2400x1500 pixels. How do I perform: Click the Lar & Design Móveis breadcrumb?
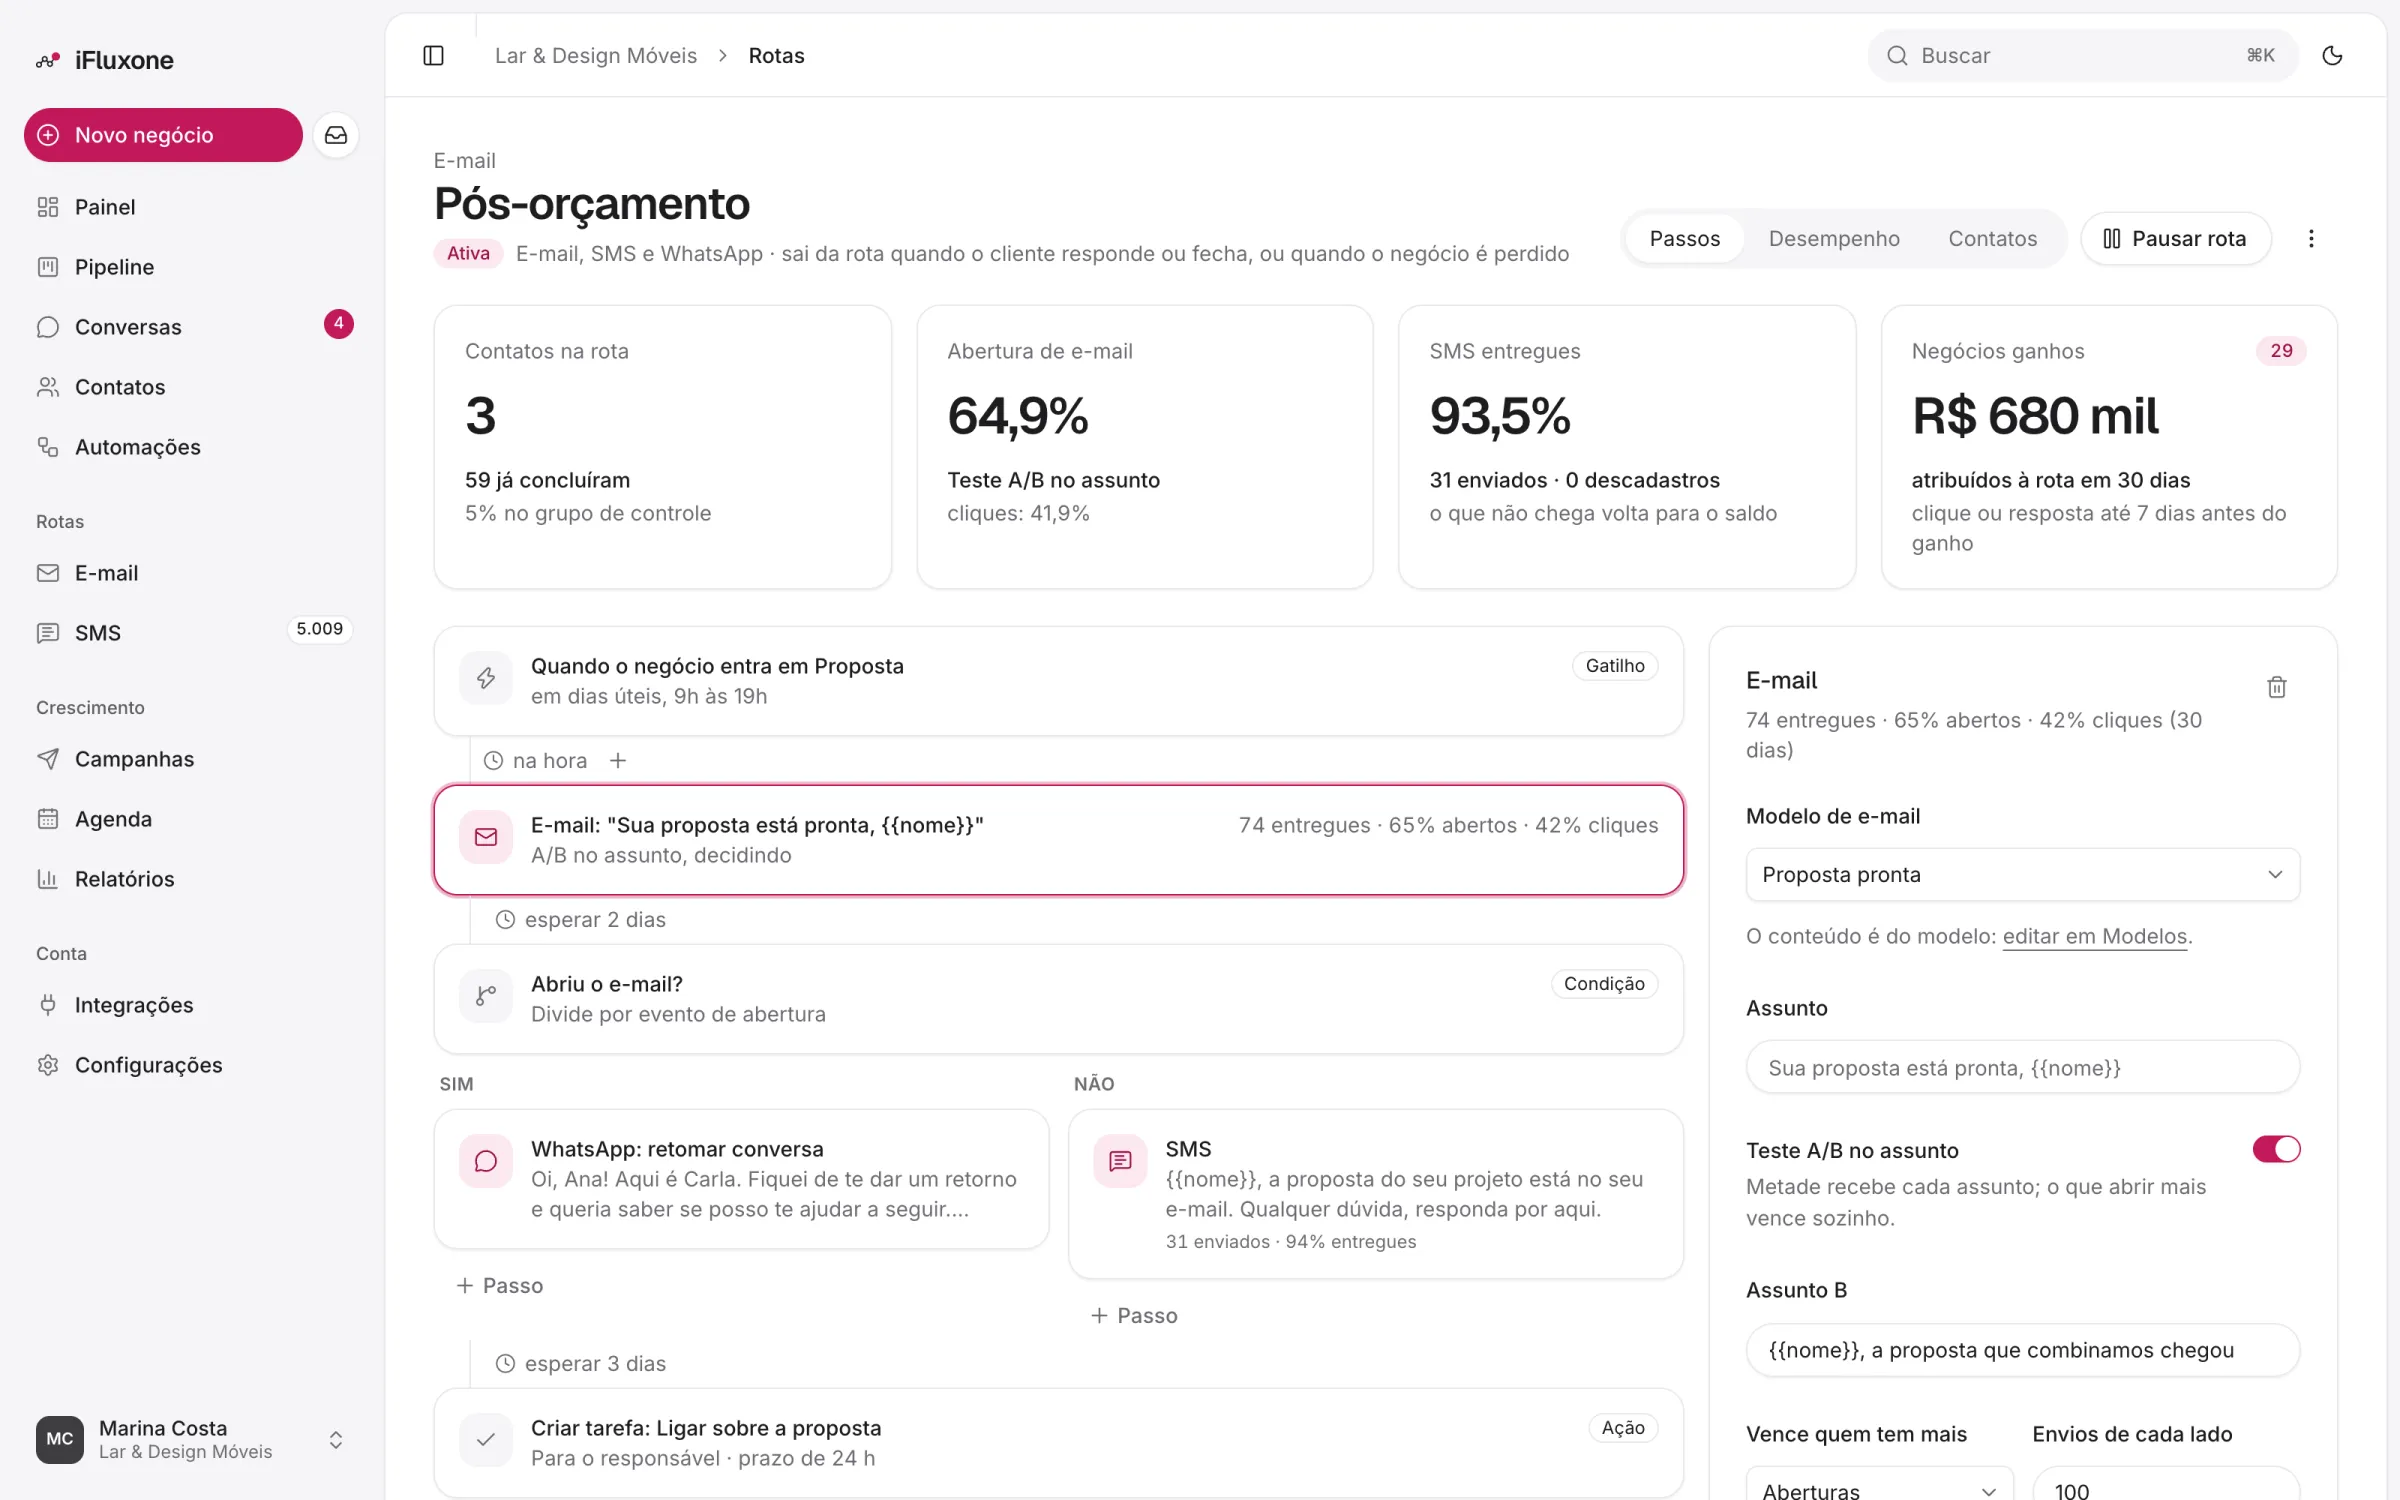coord(596,55)
